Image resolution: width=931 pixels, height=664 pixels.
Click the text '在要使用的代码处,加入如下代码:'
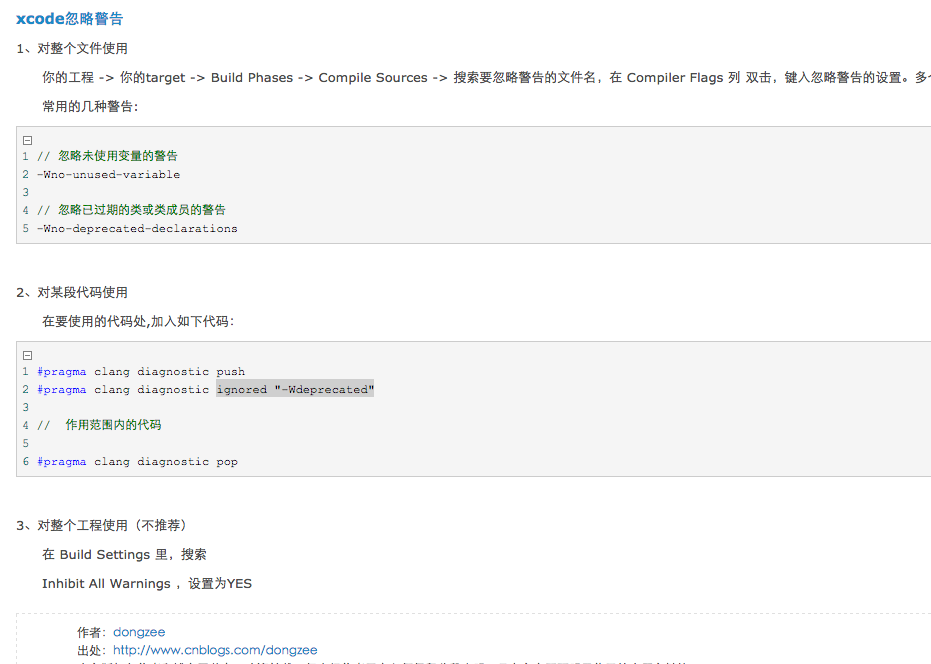coord(138,322)
